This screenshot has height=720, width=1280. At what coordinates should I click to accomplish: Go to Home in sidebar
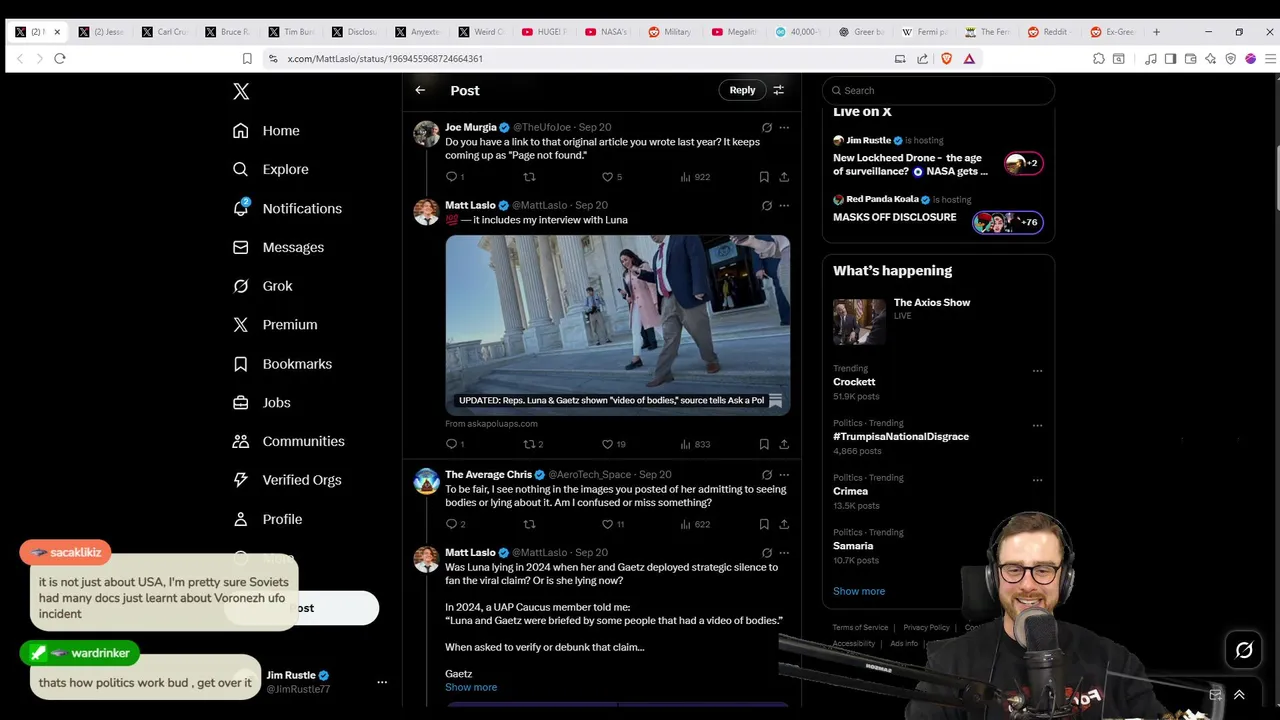pos(266,131)
